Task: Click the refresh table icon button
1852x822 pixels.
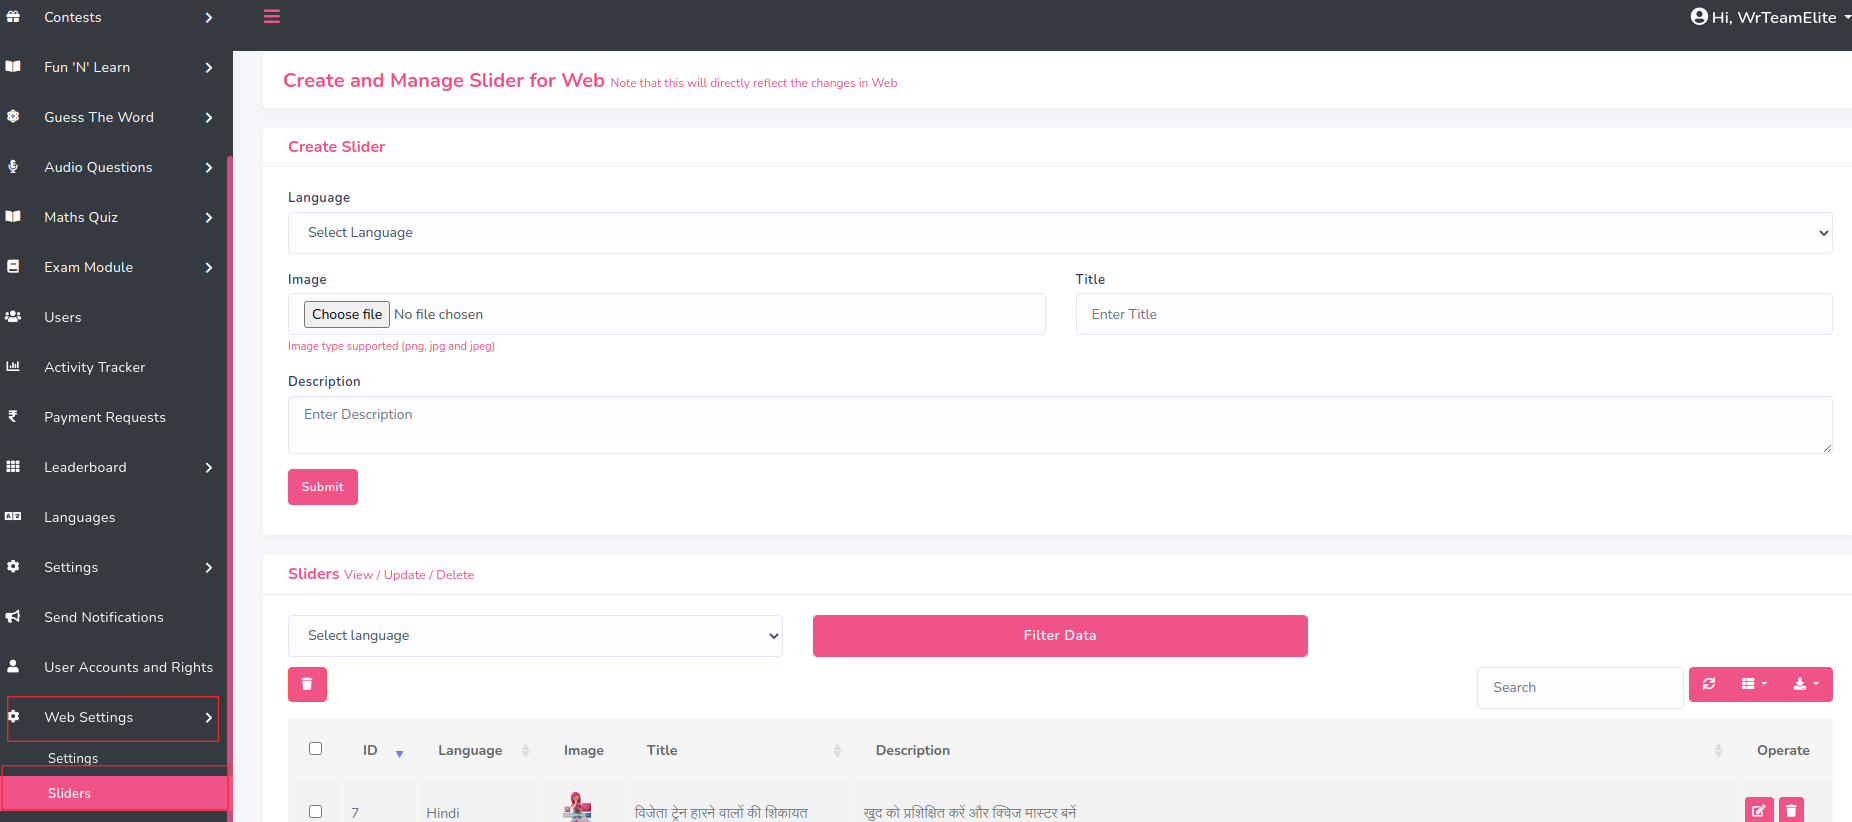Action: point(1709,684)
